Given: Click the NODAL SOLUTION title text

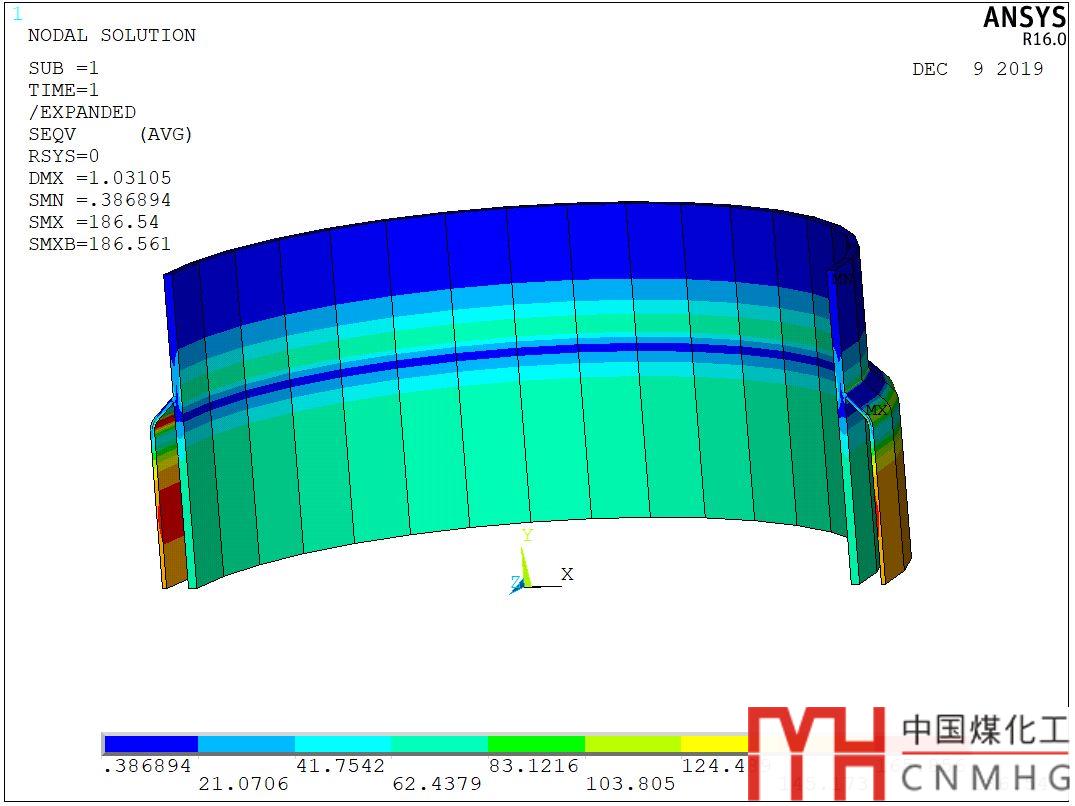Looking at the screenshot, I should [112, 35].
